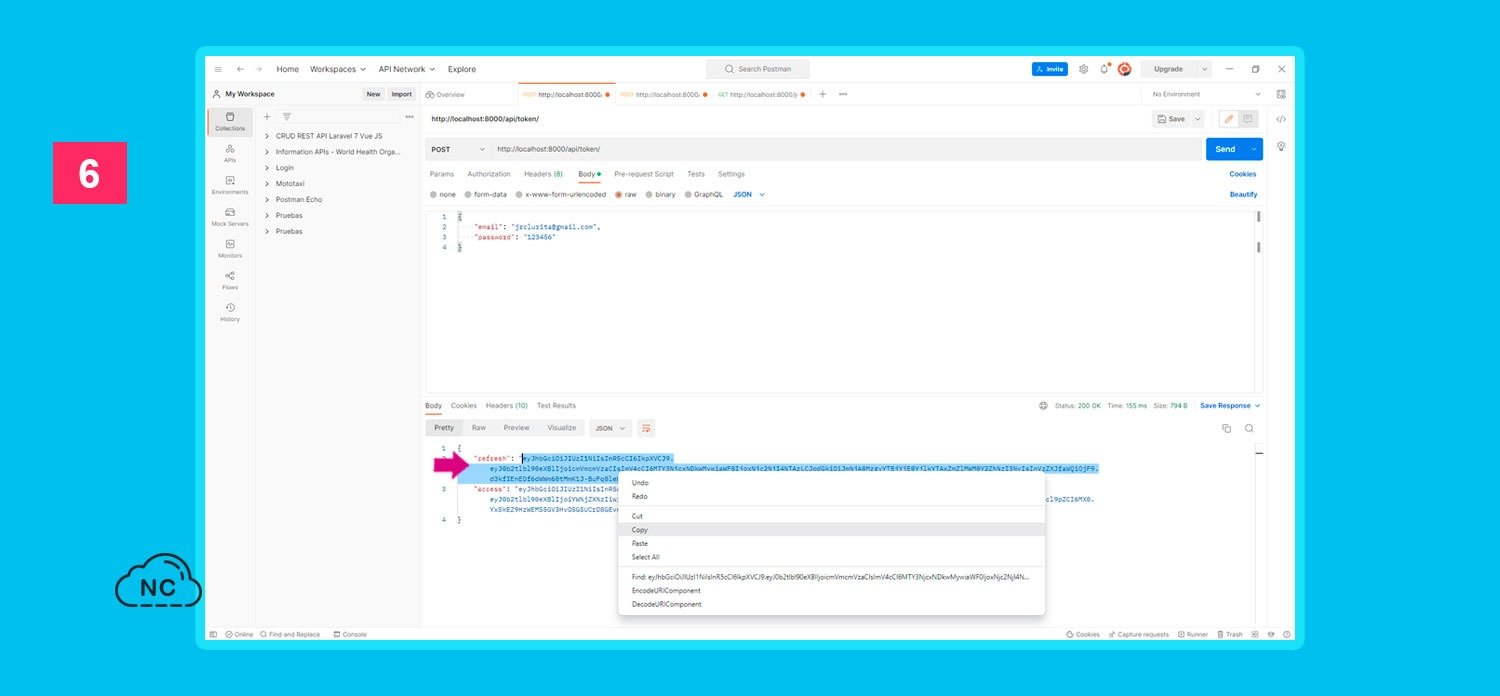Click the Save button
Screen dimensions: 1500x696
pyautogui.click(x=1171, y=119)
